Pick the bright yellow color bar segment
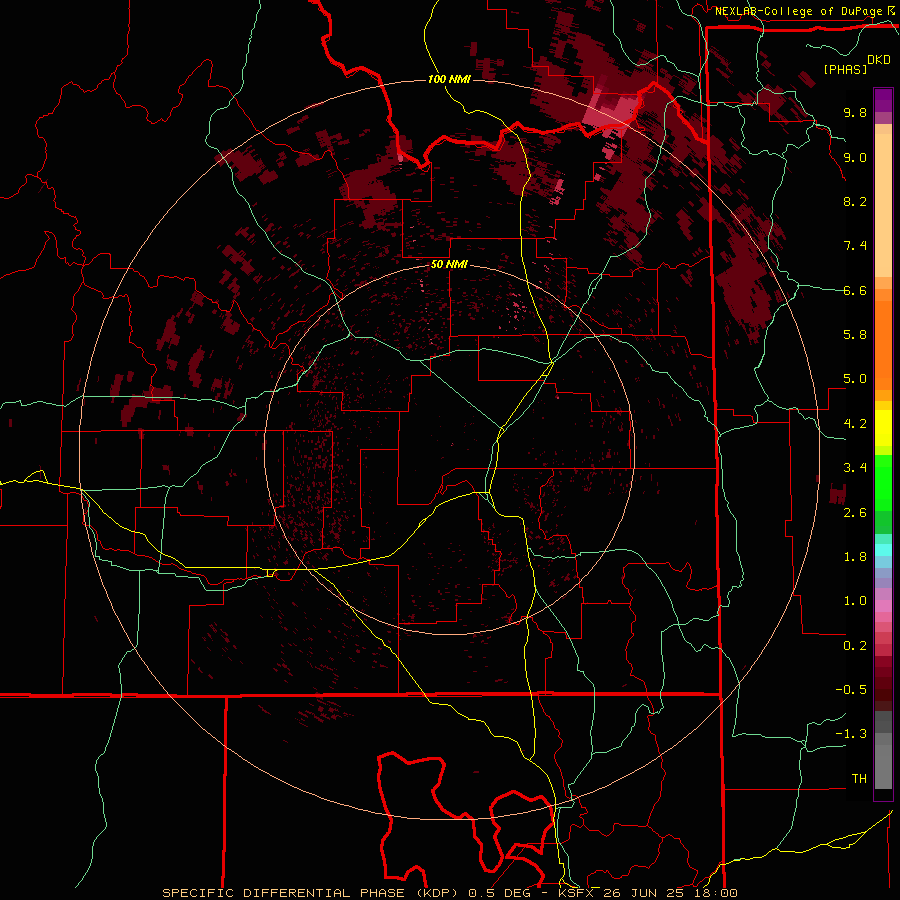 (x=883, y=428)
